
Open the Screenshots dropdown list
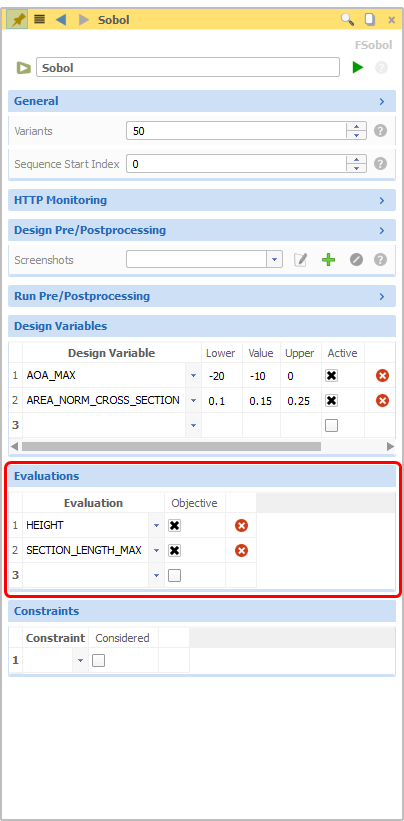[x=274, y=259]
